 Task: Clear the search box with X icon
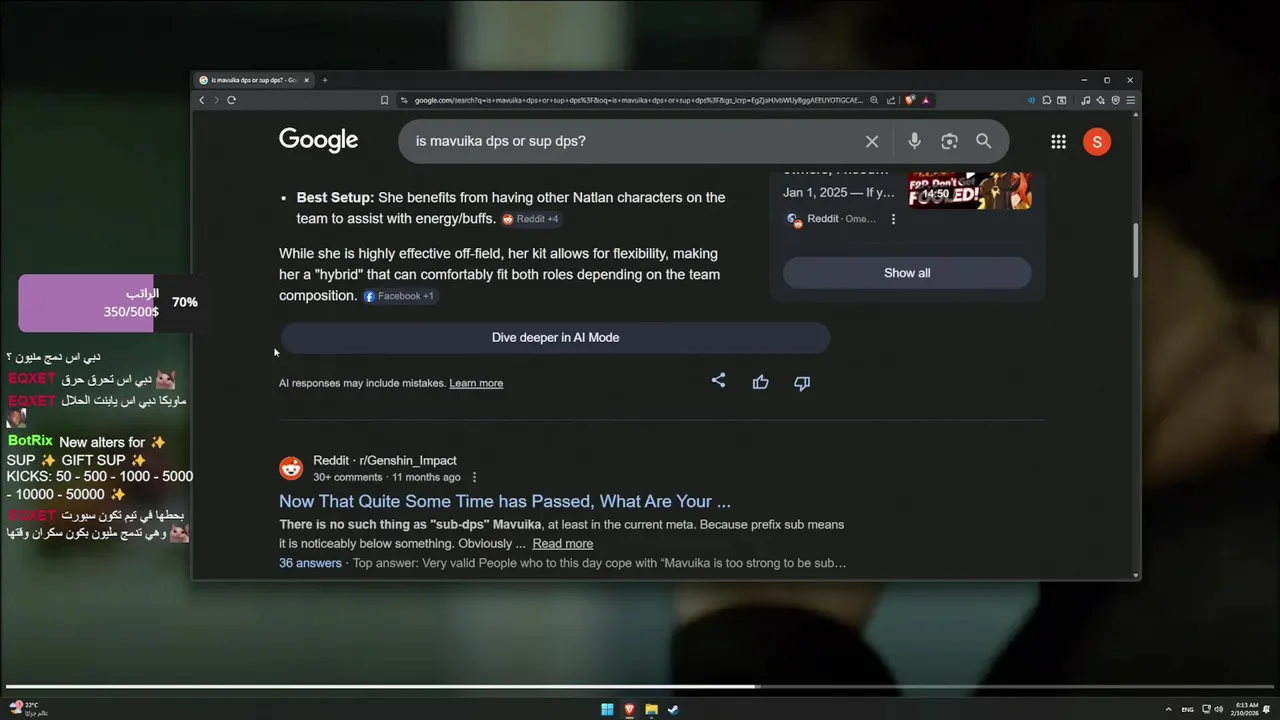[872, 141]
